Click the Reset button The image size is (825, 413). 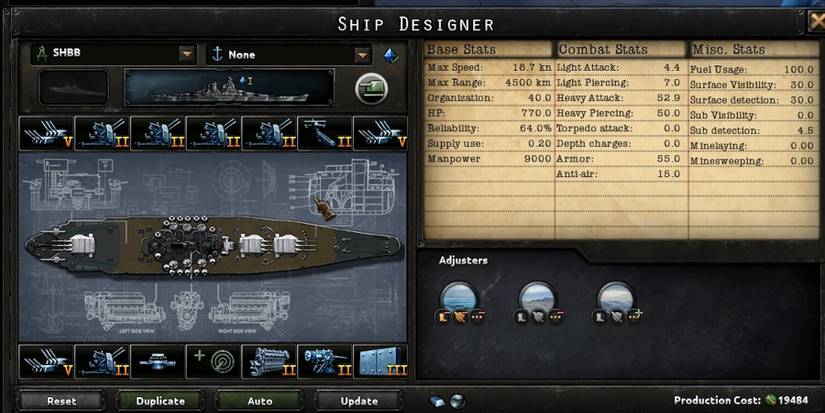pos(62,401)
